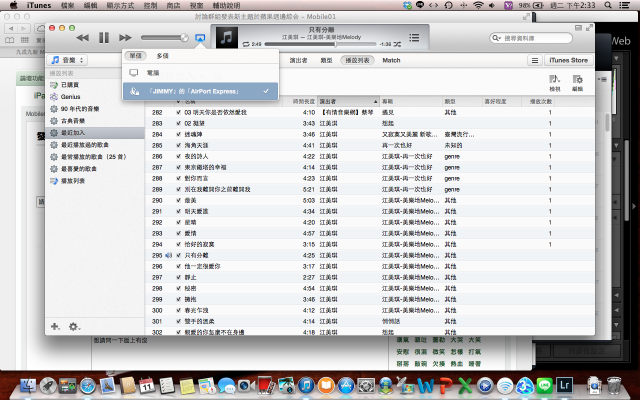Switch to the 演出者 view tab
This screenshot has height=400, width=640.
(298, 60)
